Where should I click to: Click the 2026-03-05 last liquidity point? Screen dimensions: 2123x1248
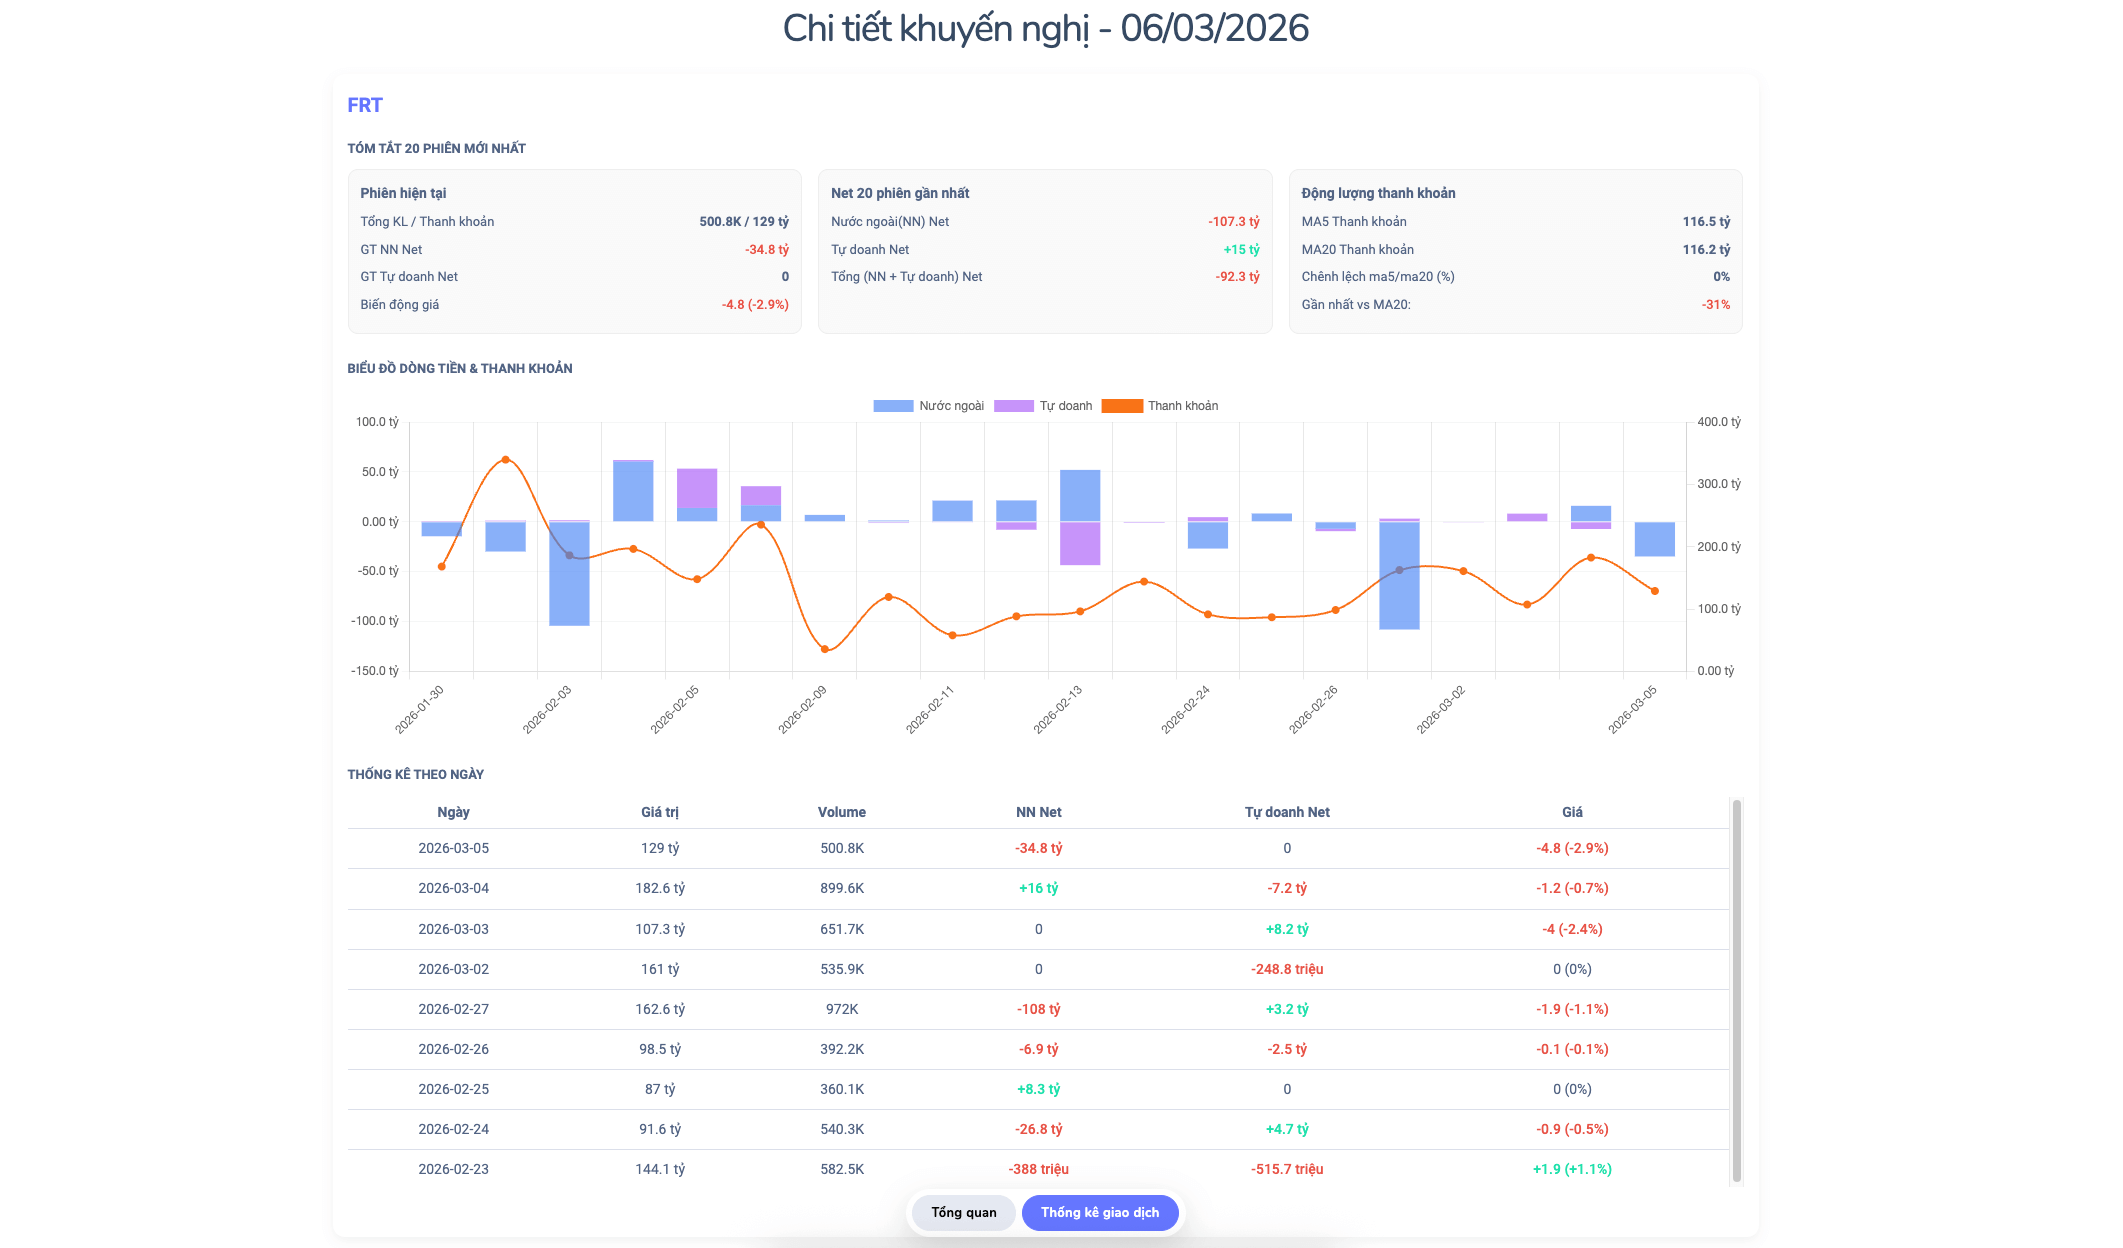1654,591
